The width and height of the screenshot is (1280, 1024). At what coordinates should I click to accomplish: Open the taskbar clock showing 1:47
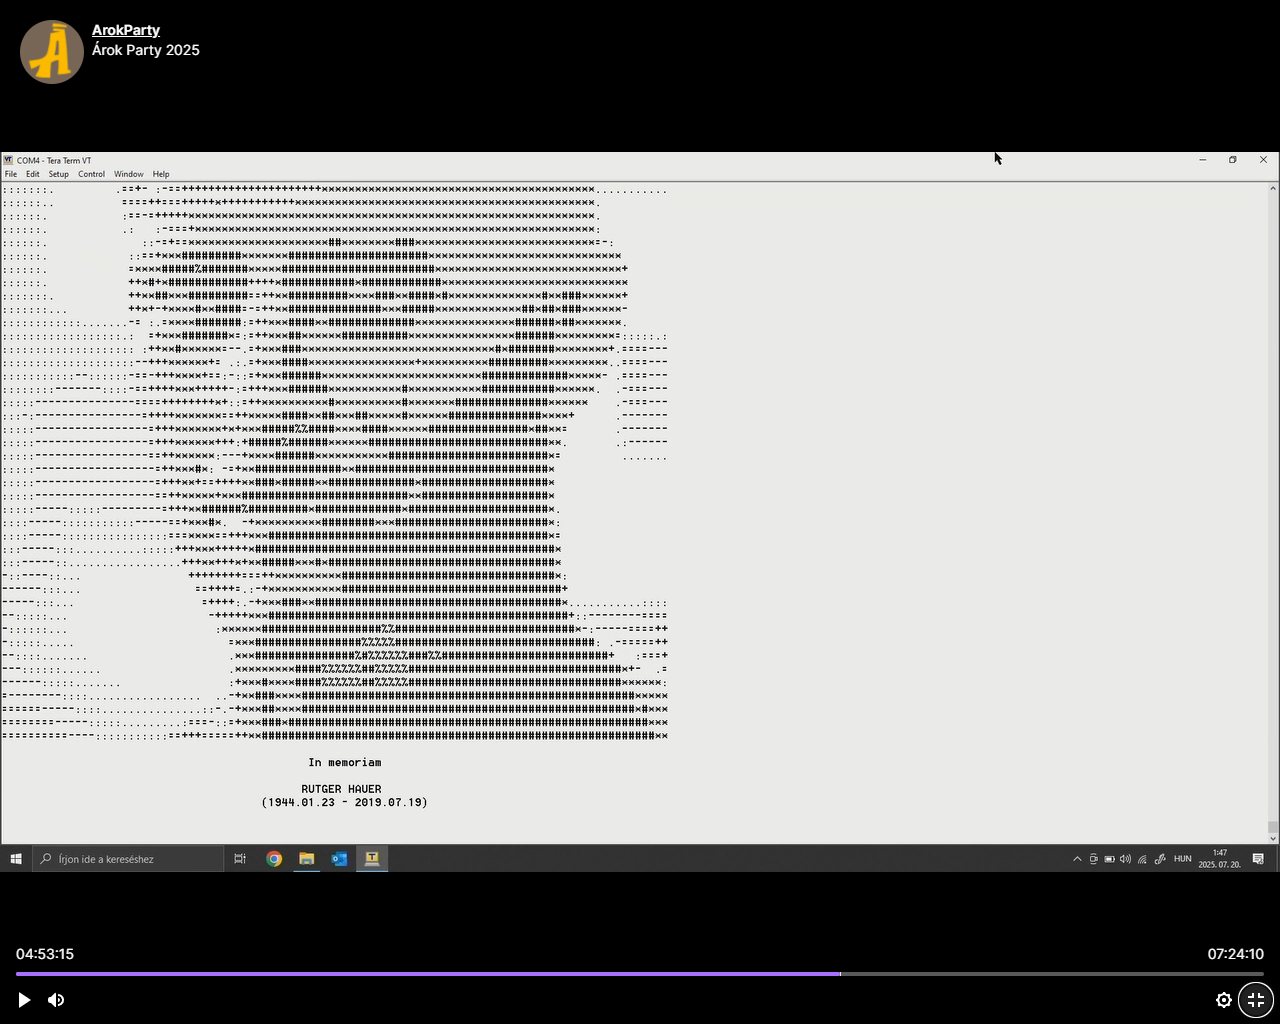point(1220,859)
